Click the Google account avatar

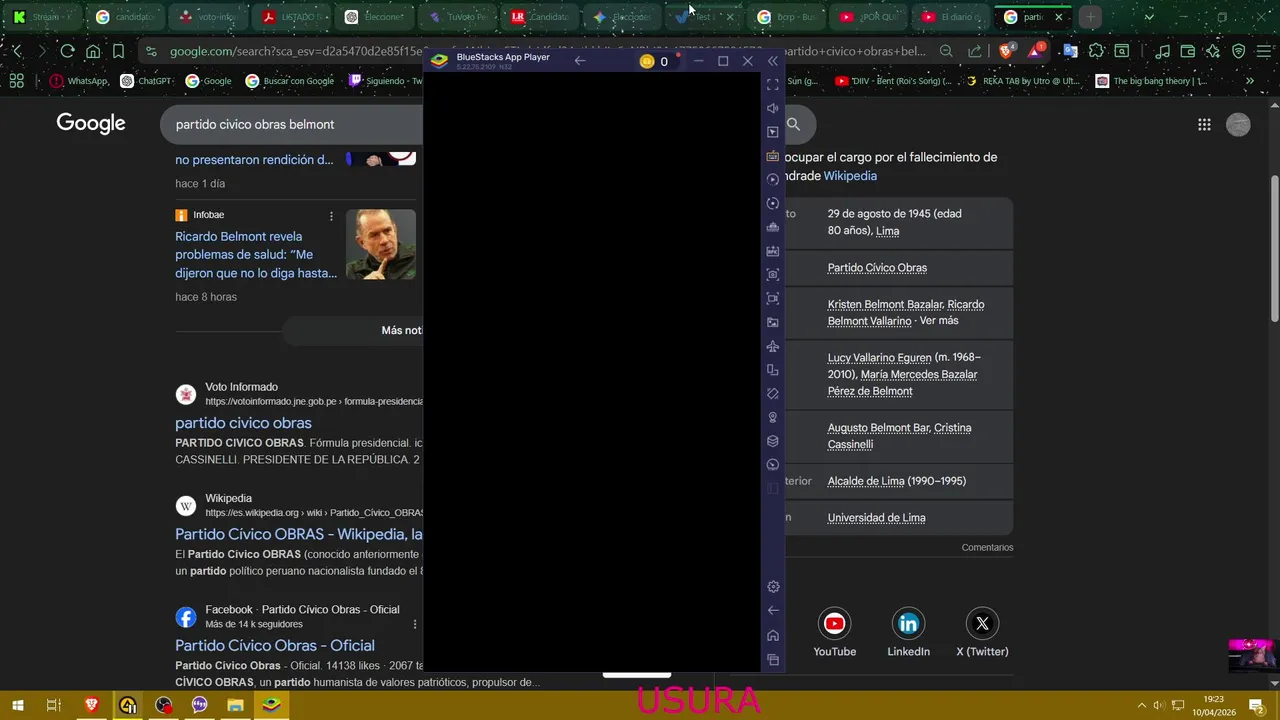tap(1239, 125)
